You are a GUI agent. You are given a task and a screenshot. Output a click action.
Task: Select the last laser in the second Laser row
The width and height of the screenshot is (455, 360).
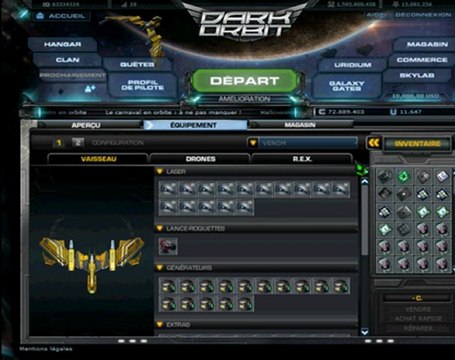click(245, 207)
